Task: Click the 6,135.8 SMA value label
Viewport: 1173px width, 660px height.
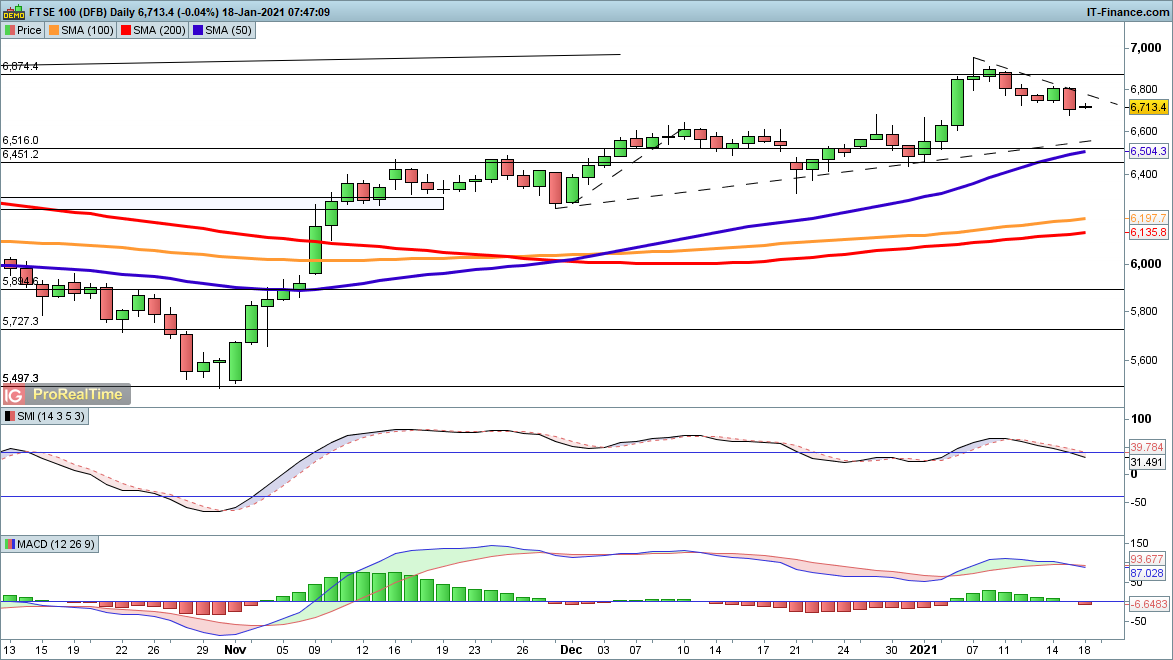Action: (x=1148, y=232)
